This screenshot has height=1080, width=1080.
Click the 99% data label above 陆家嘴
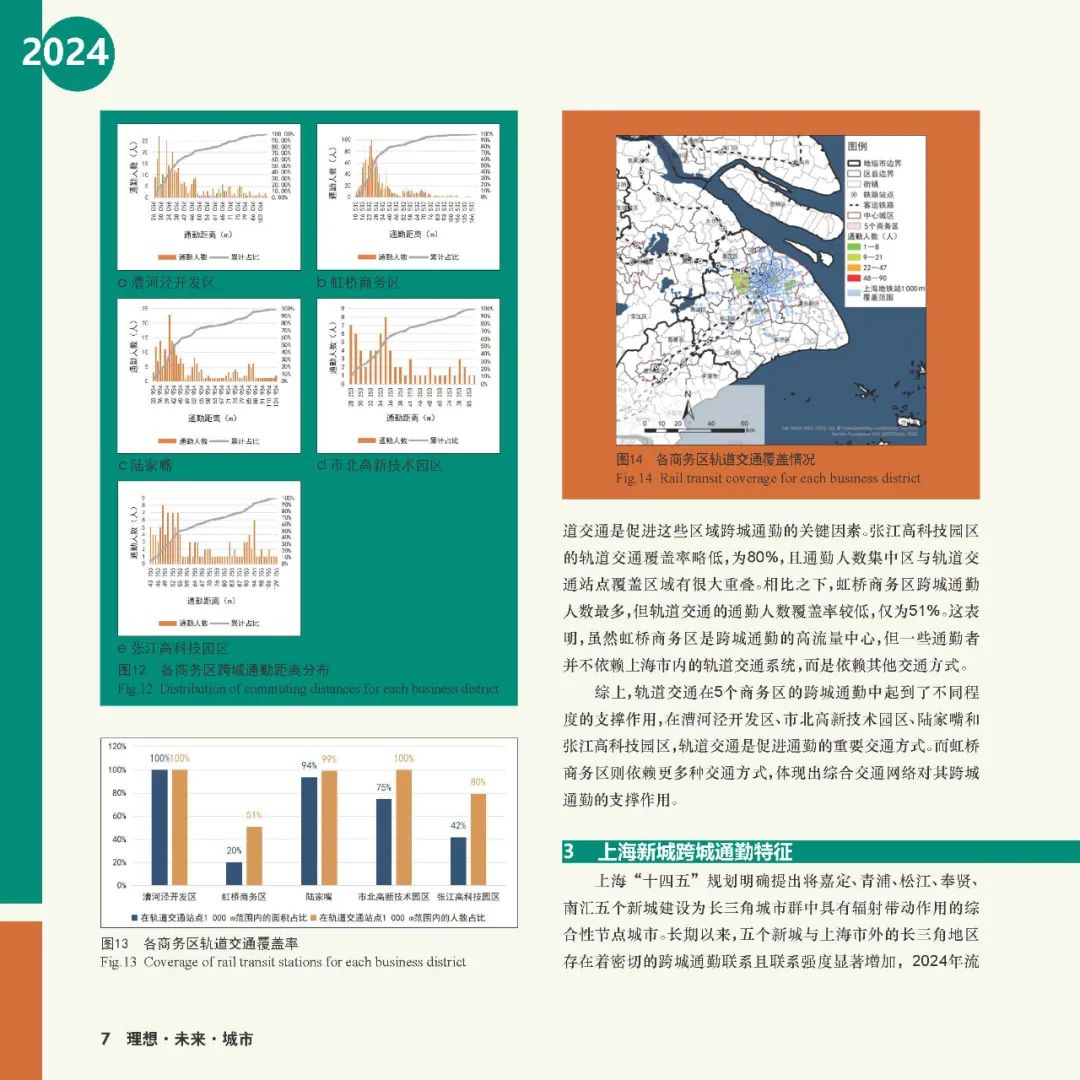329,759
